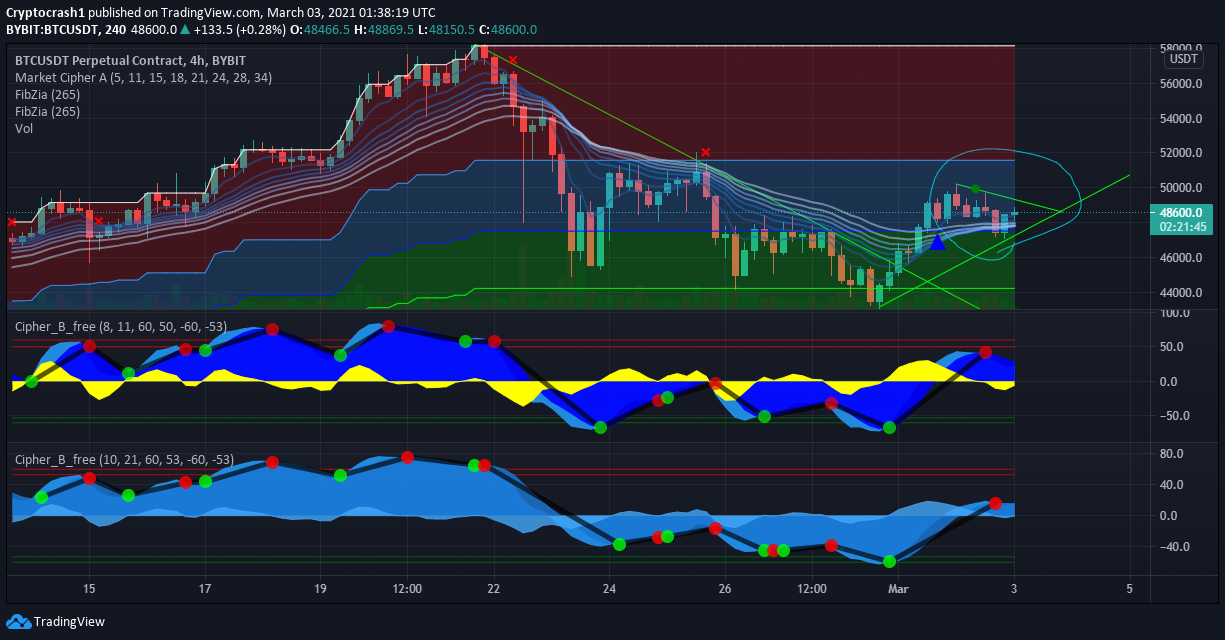Select the second FibZia (265) label

[47, 112]
